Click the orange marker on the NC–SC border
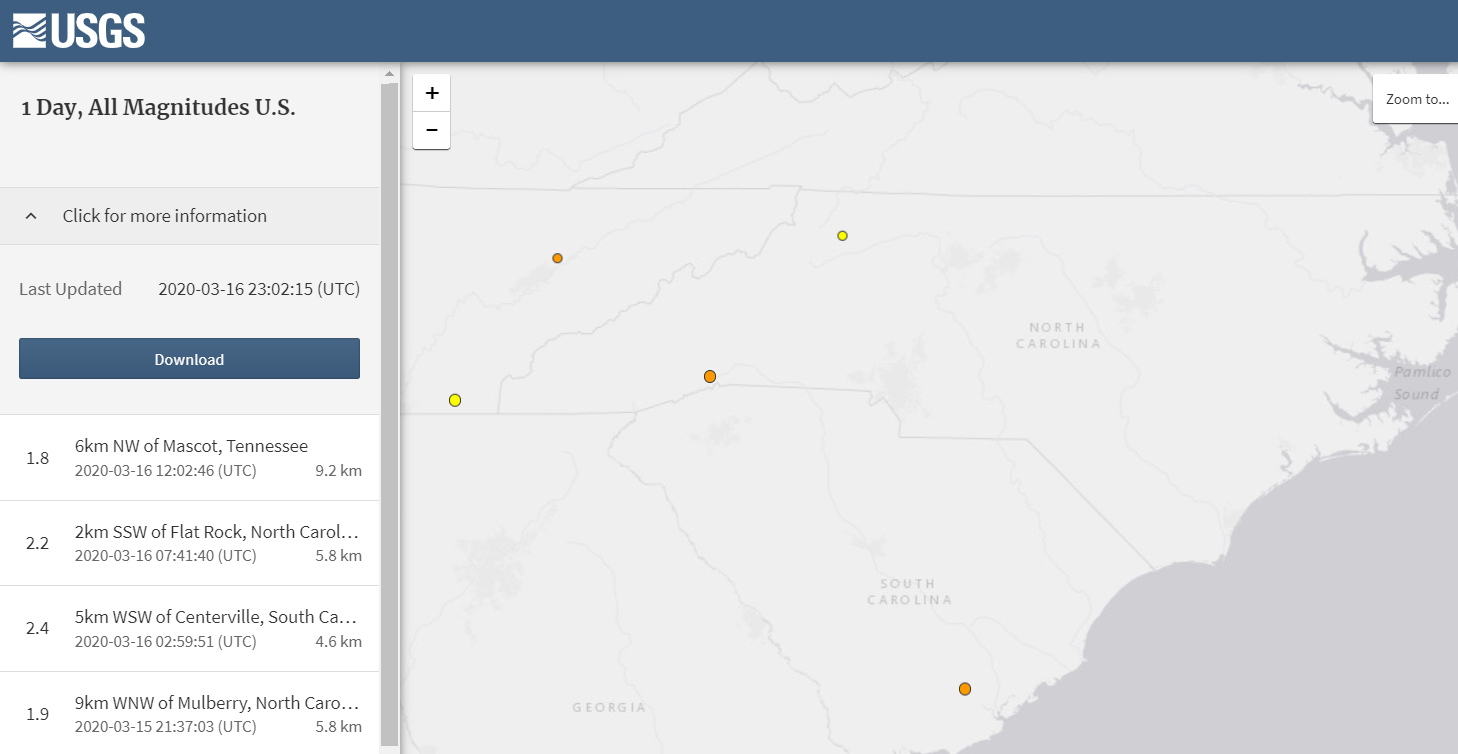 [x=710, y=376]
